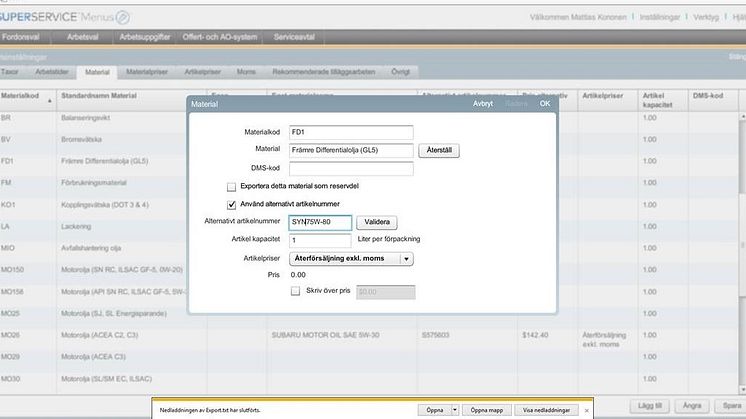Open the Fordonsval menu
Image resolution: width=746 pixels, height=419 pixels.
(20, 37)
